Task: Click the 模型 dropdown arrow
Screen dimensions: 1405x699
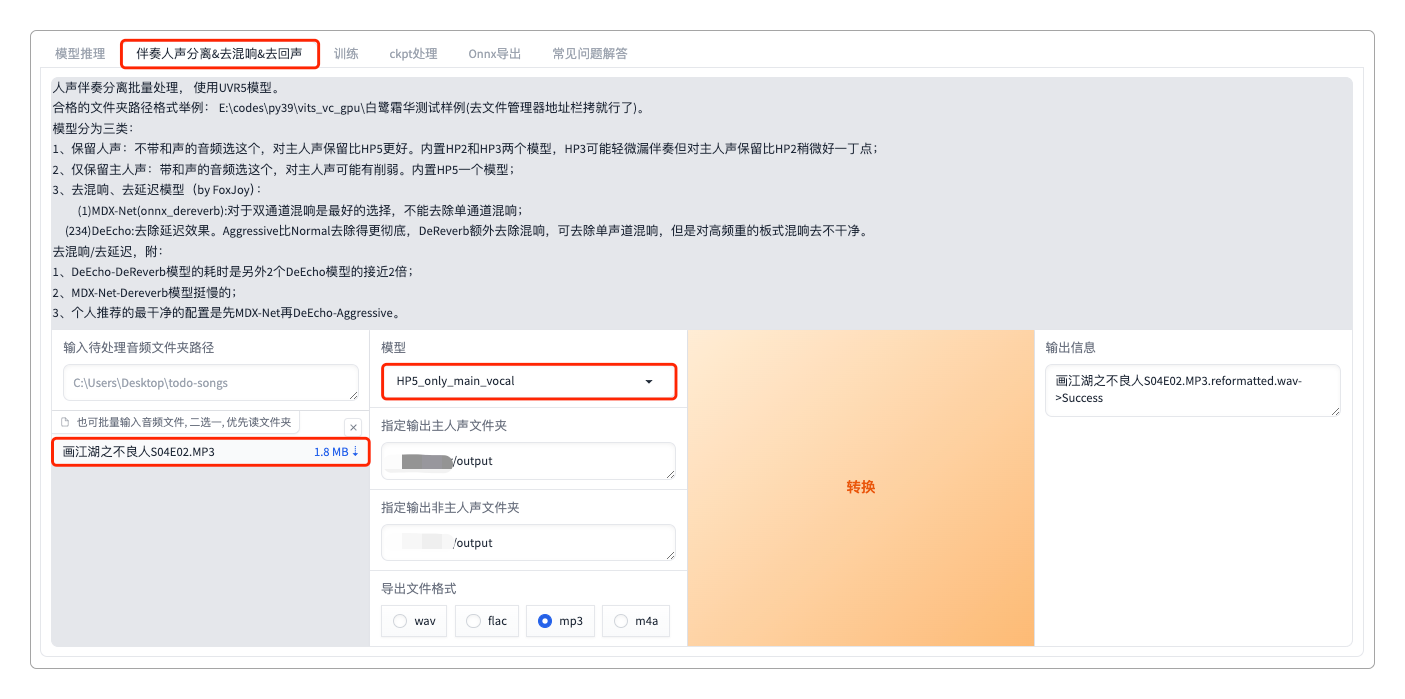Action: point(649,382)
